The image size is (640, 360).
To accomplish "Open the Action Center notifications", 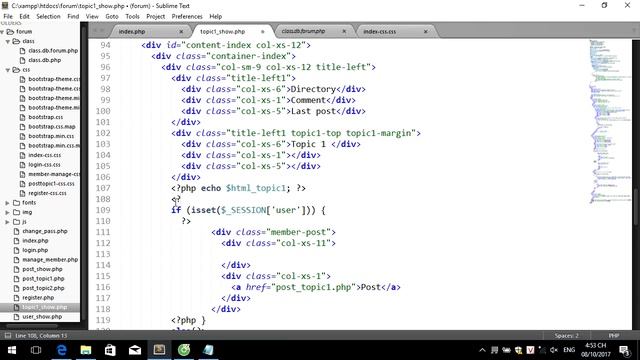I will [624, 350].
